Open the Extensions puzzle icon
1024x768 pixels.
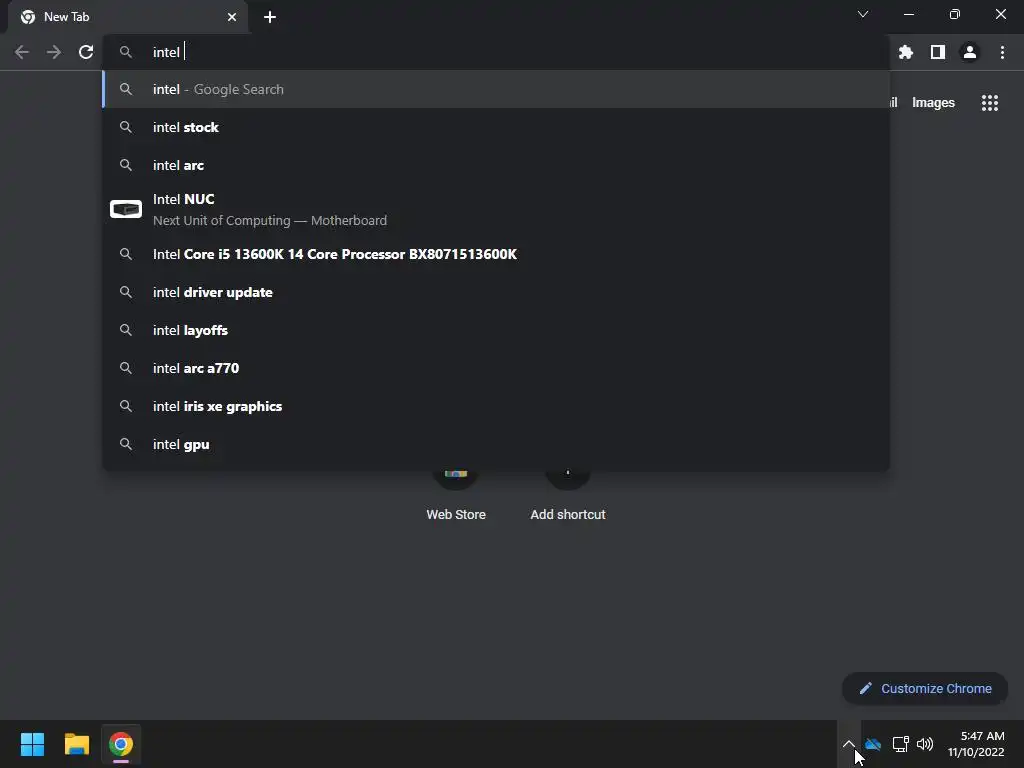point(905,52)
